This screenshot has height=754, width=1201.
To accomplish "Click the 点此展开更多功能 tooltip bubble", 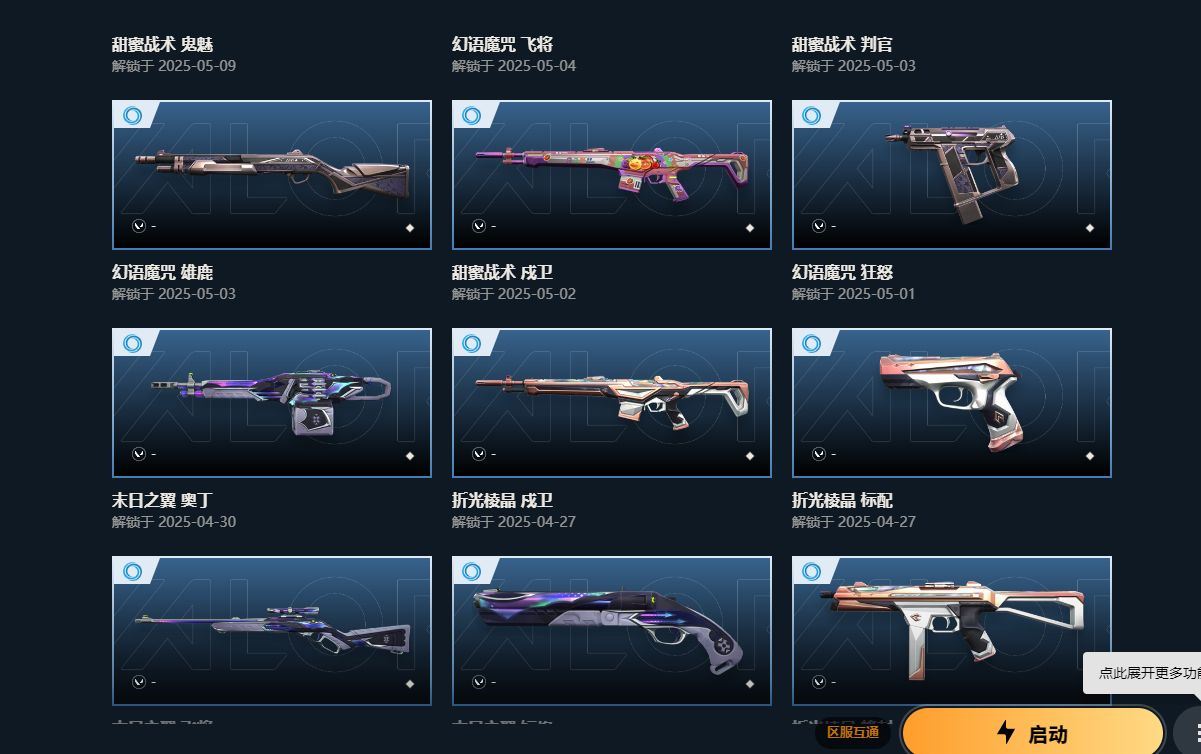I will coord(1142,673).
